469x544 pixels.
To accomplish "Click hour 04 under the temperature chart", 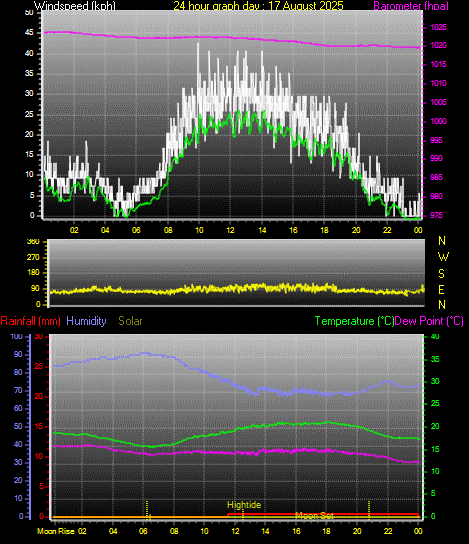I will (113, 531).
